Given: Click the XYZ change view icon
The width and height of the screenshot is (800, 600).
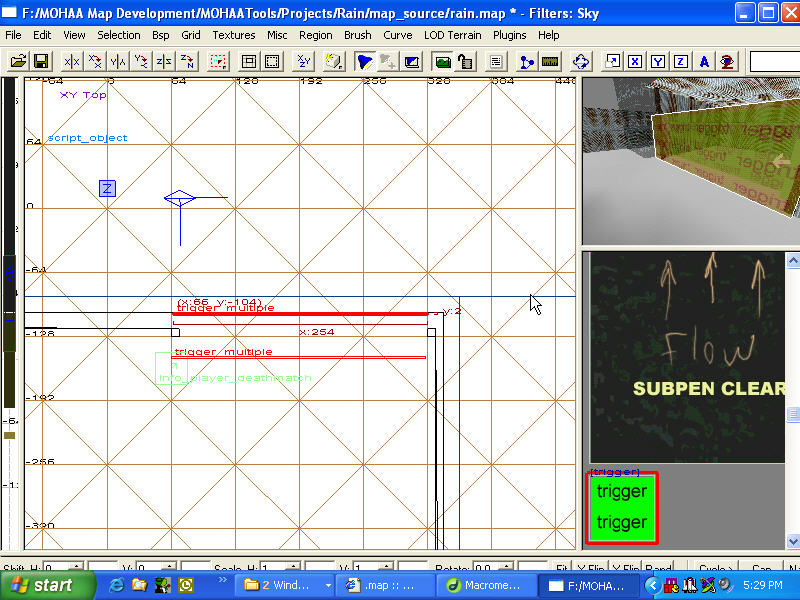Looking at the screenshot, I should pyautogui.click(x=304, y=62).
